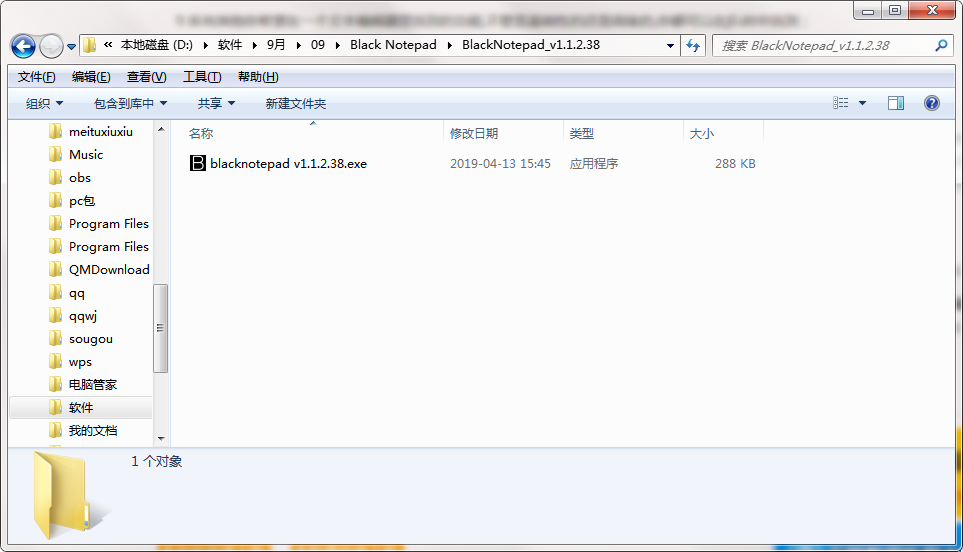Click the navigation pane scroll up arrow

click(x=161, y=130)
